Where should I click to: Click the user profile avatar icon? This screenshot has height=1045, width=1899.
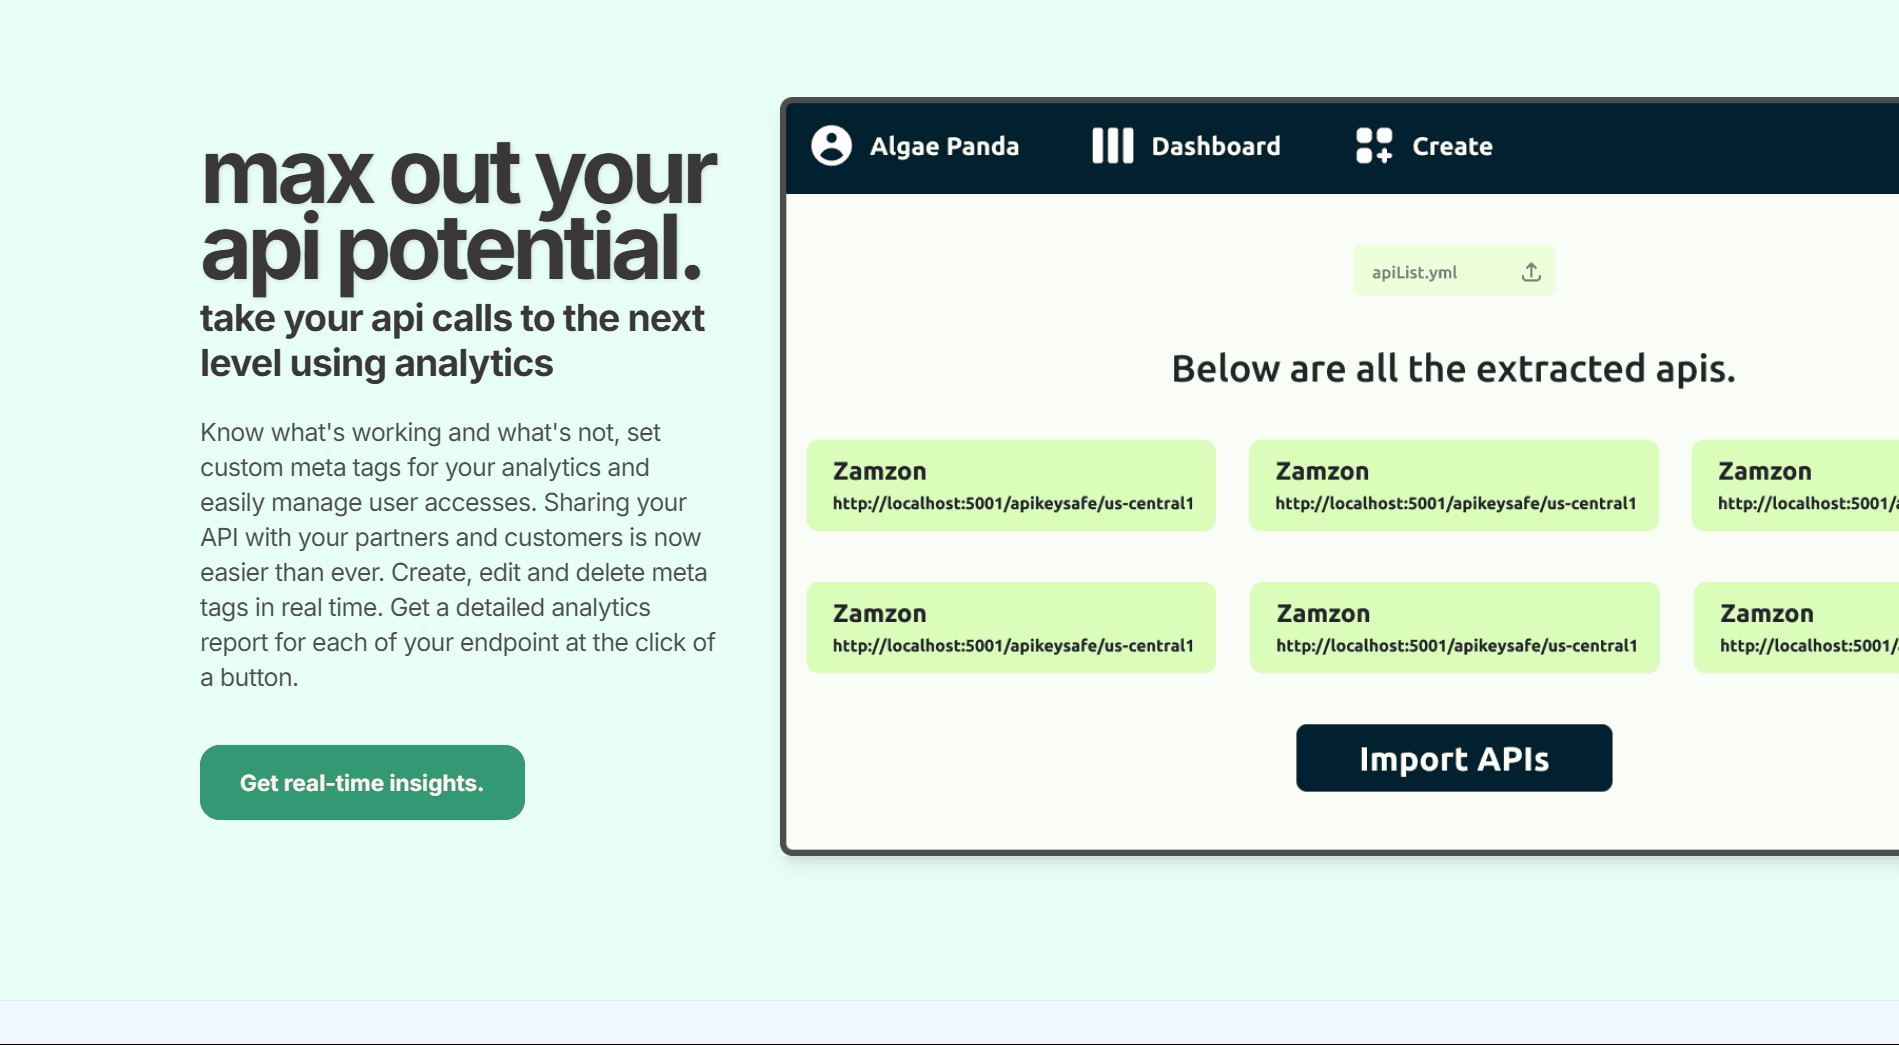coord(831,146)
